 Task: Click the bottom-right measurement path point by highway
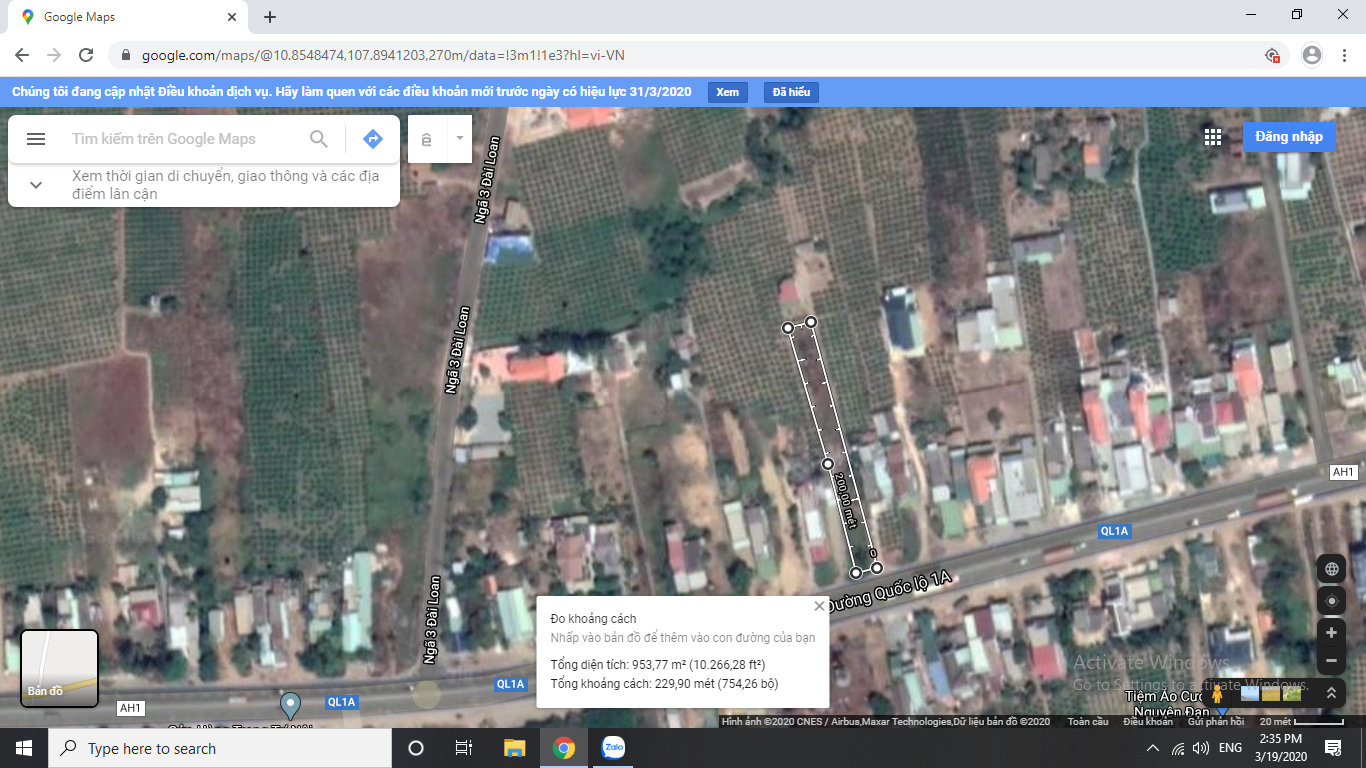[877, 568]
